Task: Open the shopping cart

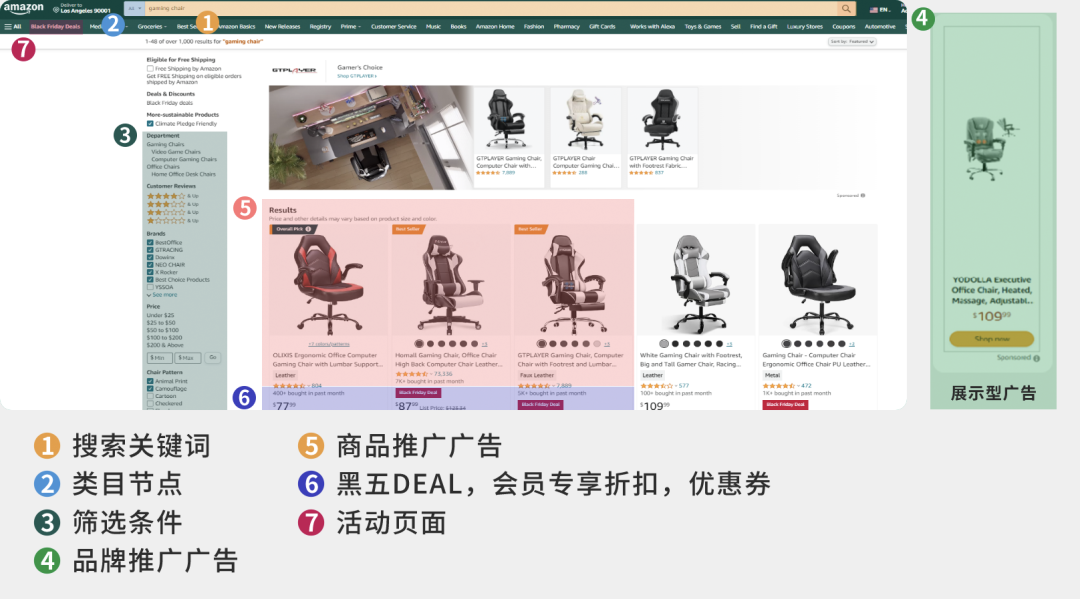Action: click(x=905, y=8)
